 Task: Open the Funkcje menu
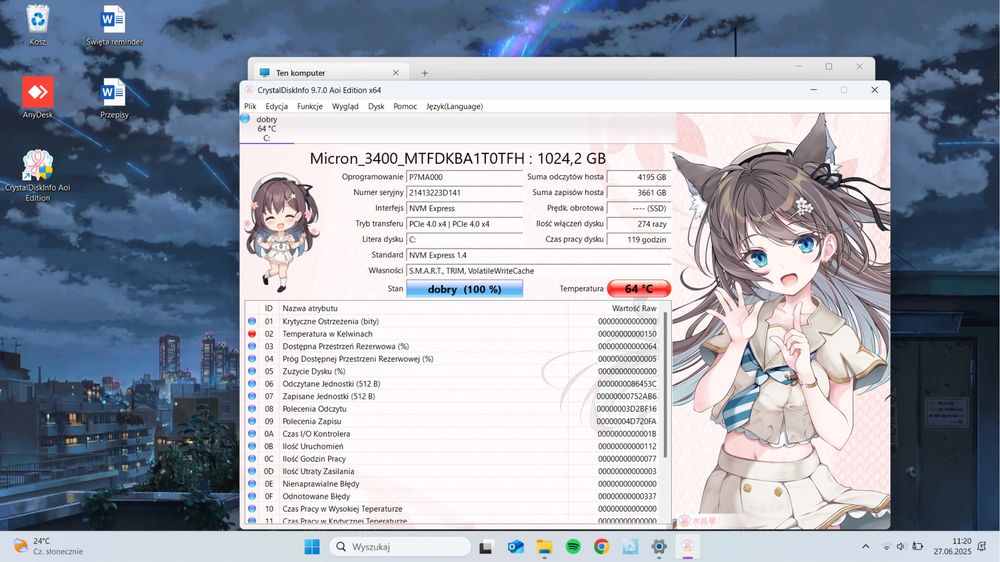click(310, 107)
